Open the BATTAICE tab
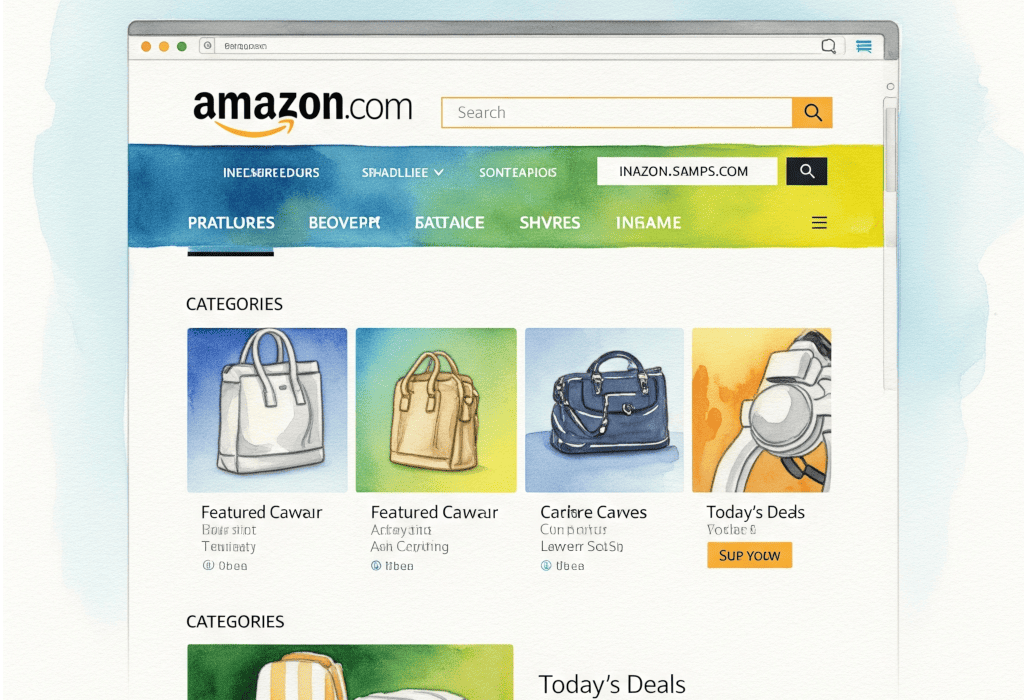The image size is (1024, 700). point(449,223)
